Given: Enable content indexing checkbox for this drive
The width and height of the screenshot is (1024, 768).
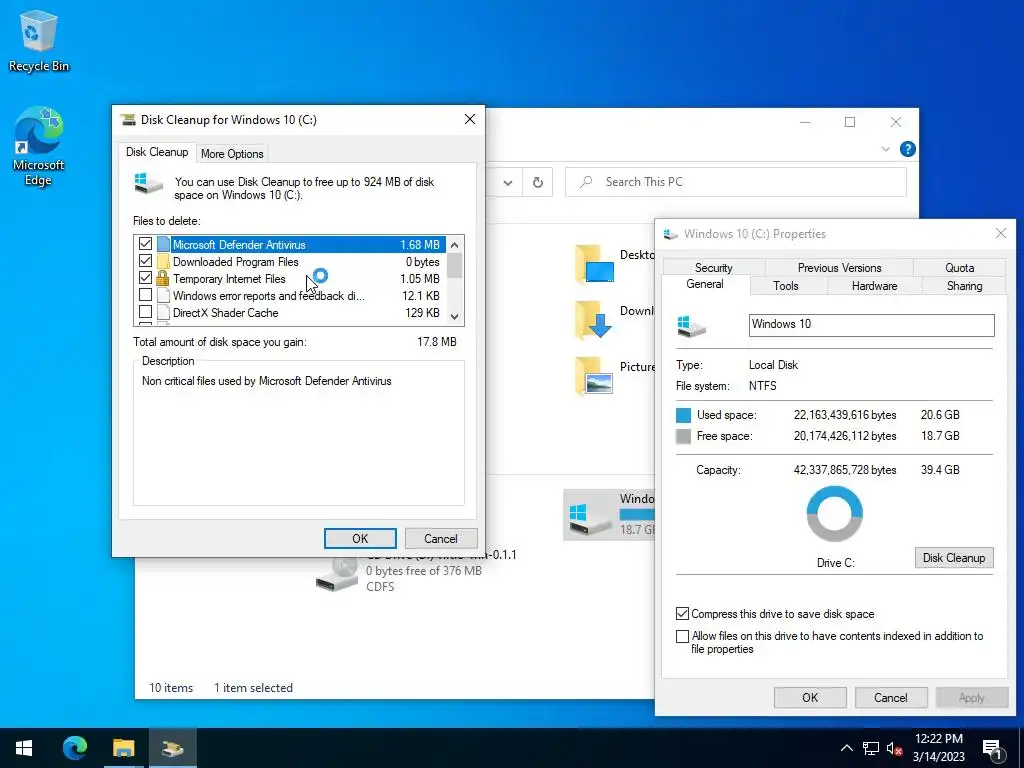Looking at the screenshot, I should tap(682, 636).
